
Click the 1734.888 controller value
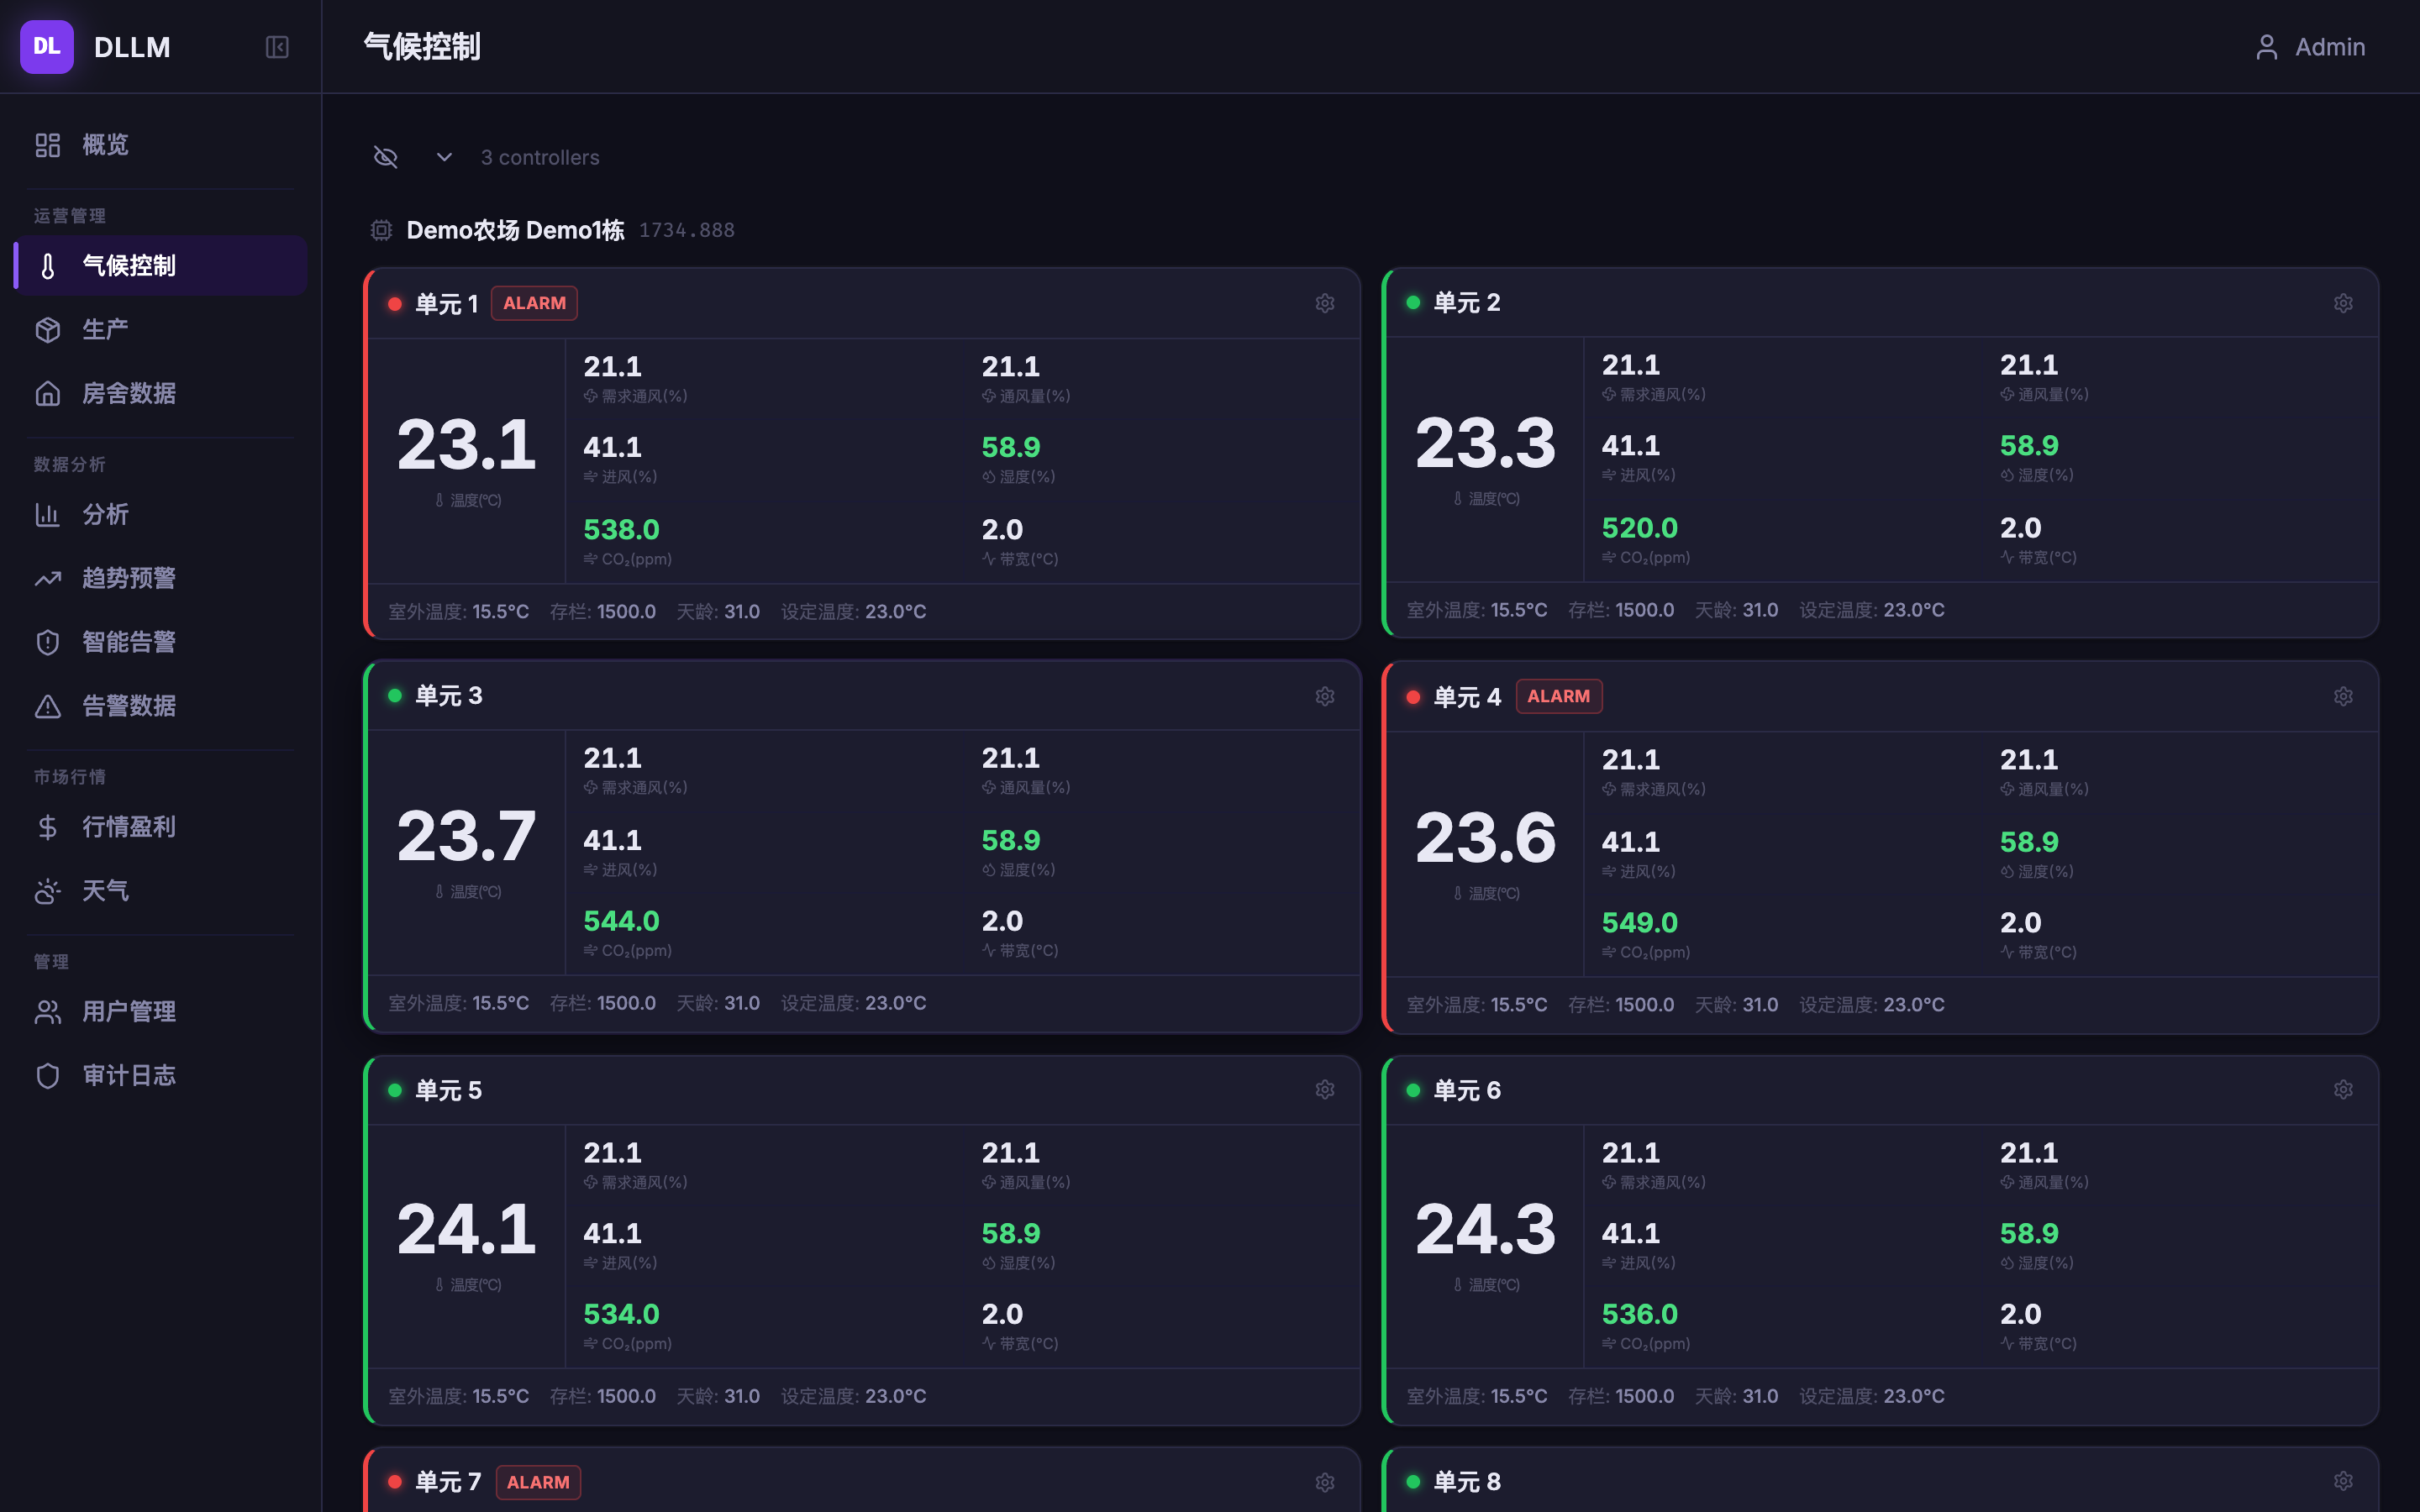click(x=687, y=230)
